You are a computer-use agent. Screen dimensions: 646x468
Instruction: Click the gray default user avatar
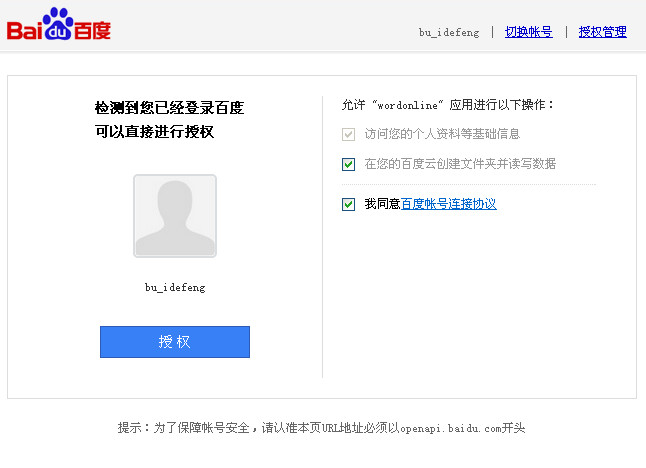click(x=175, y=216)
